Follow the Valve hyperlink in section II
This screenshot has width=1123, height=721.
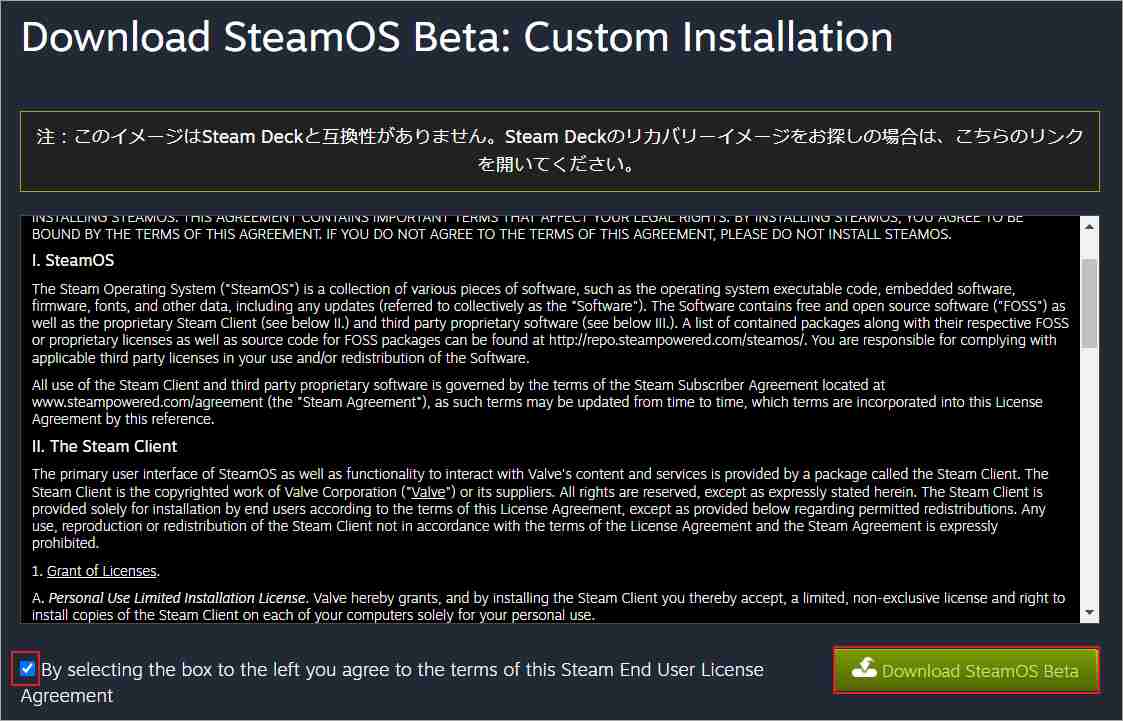click(x=428, y=491)
